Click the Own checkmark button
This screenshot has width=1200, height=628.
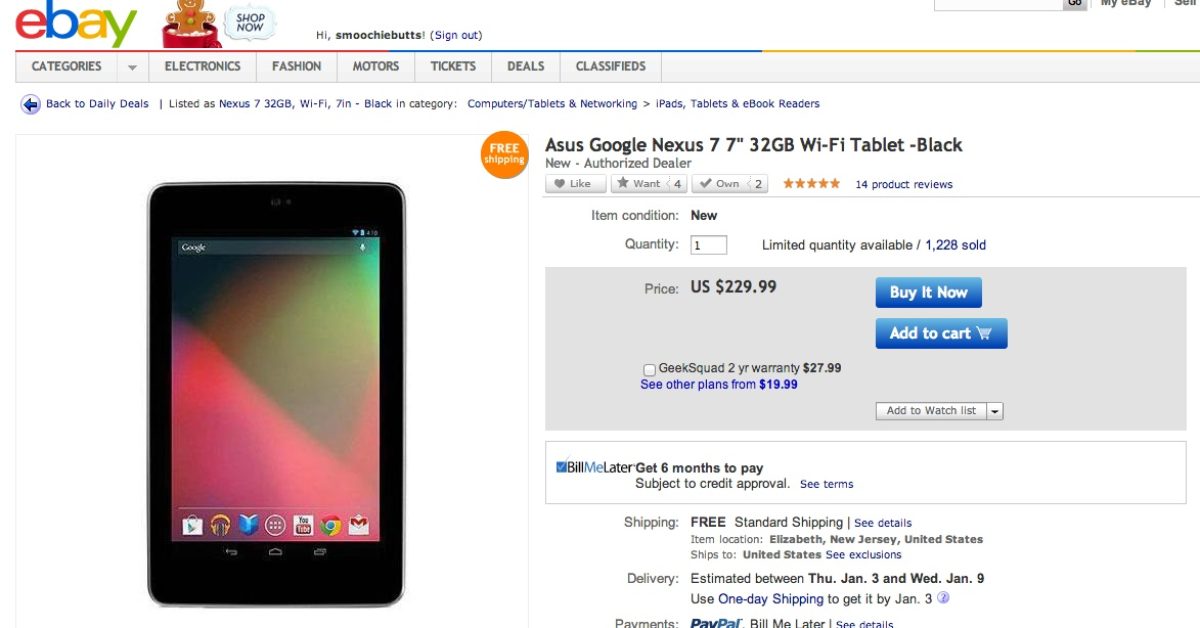coord(720,184)
